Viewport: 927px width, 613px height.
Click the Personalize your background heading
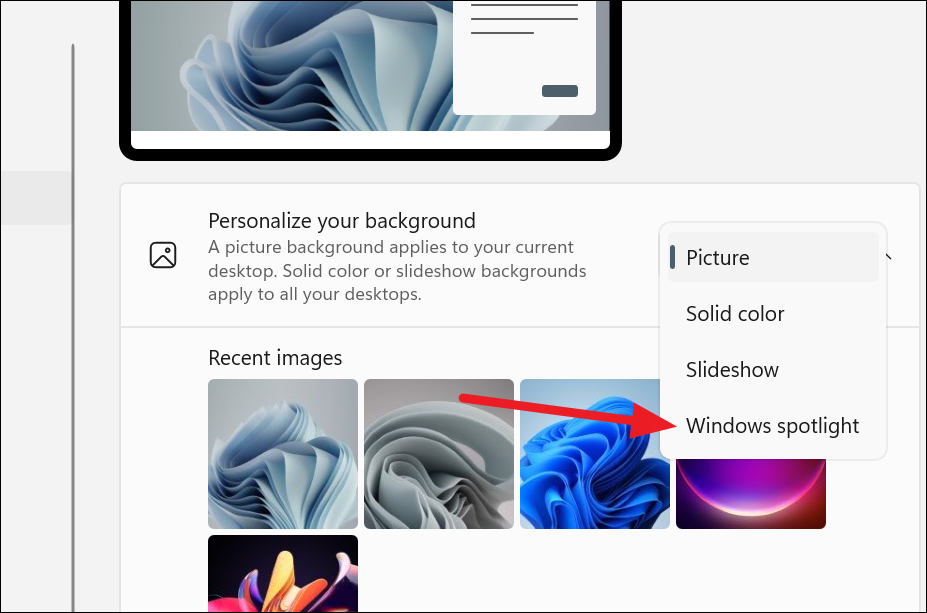click(342, 221)
